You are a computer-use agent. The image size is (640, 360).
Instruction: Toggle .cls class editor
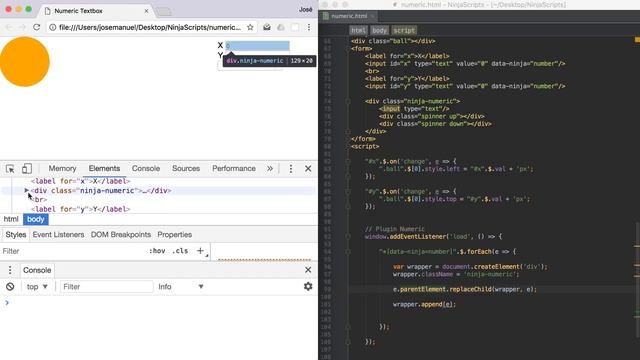(180, 251)
